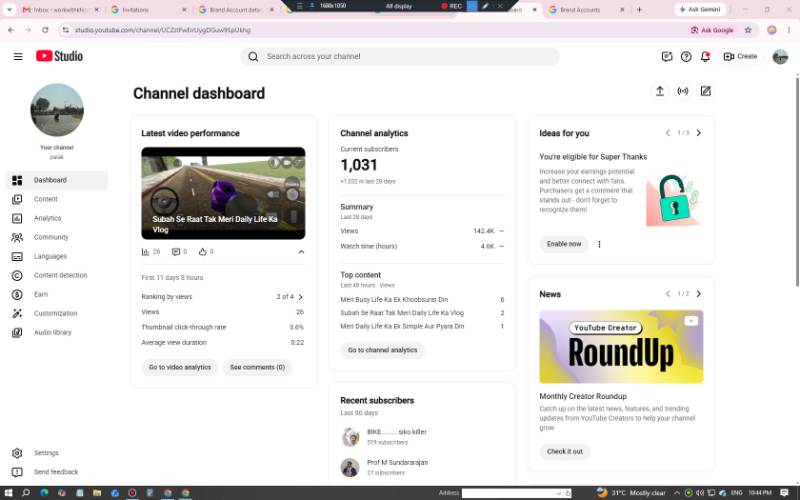Image resolution: width=800 pixels, height=500 pixels.
Task: Click Check it out button
Action: pos(565,452)
